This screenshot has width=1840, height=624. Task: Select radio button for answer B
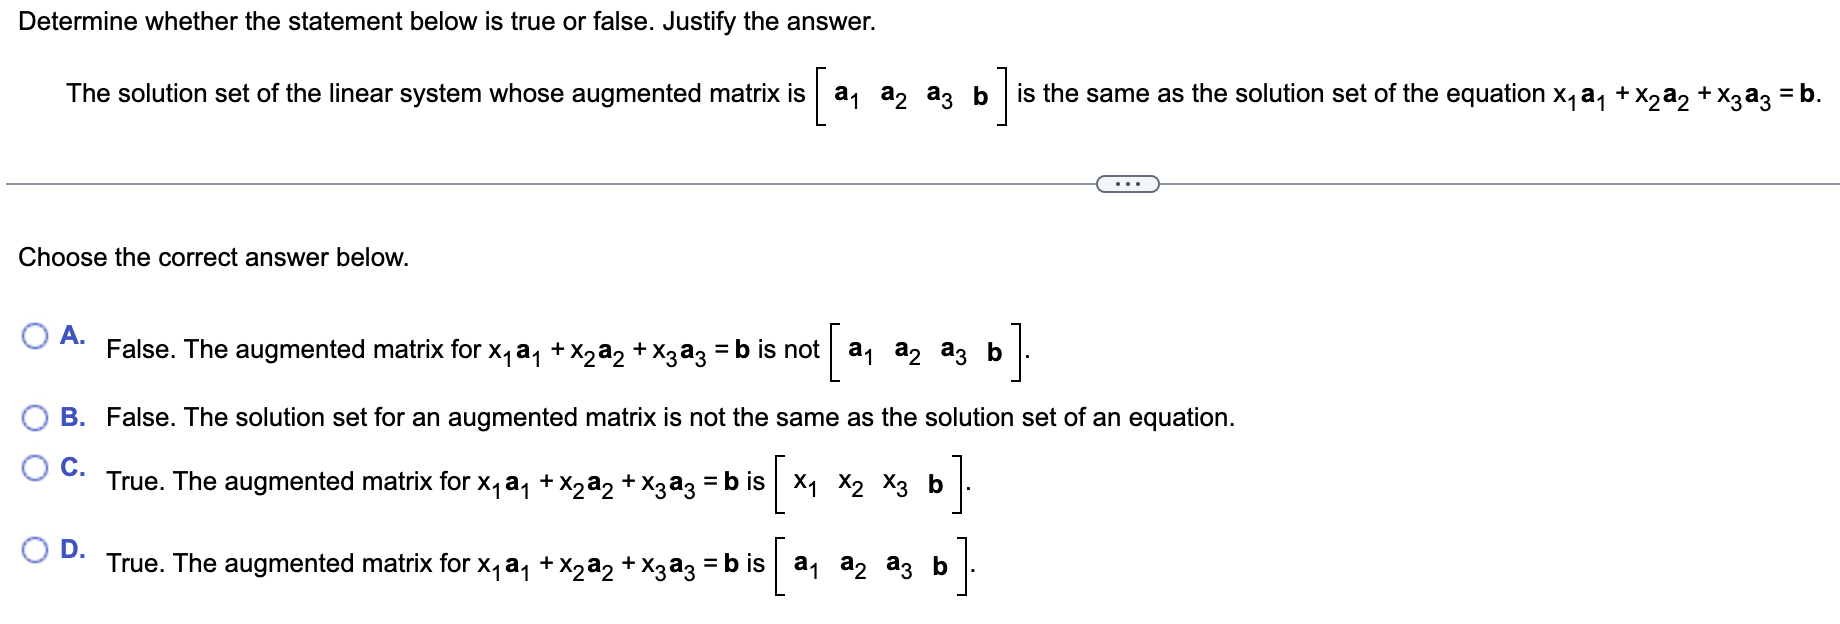pos(36,417)
